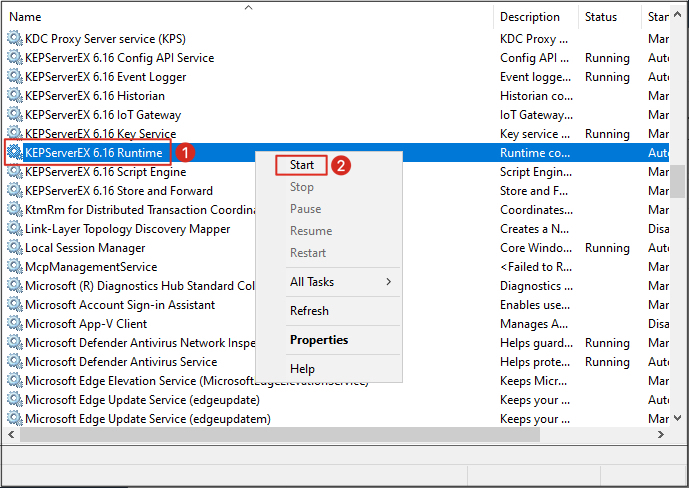Viewport: 689px width, 488px height.
Task: Click 'Runtime co...' description cell
Action: click(535, 152)
